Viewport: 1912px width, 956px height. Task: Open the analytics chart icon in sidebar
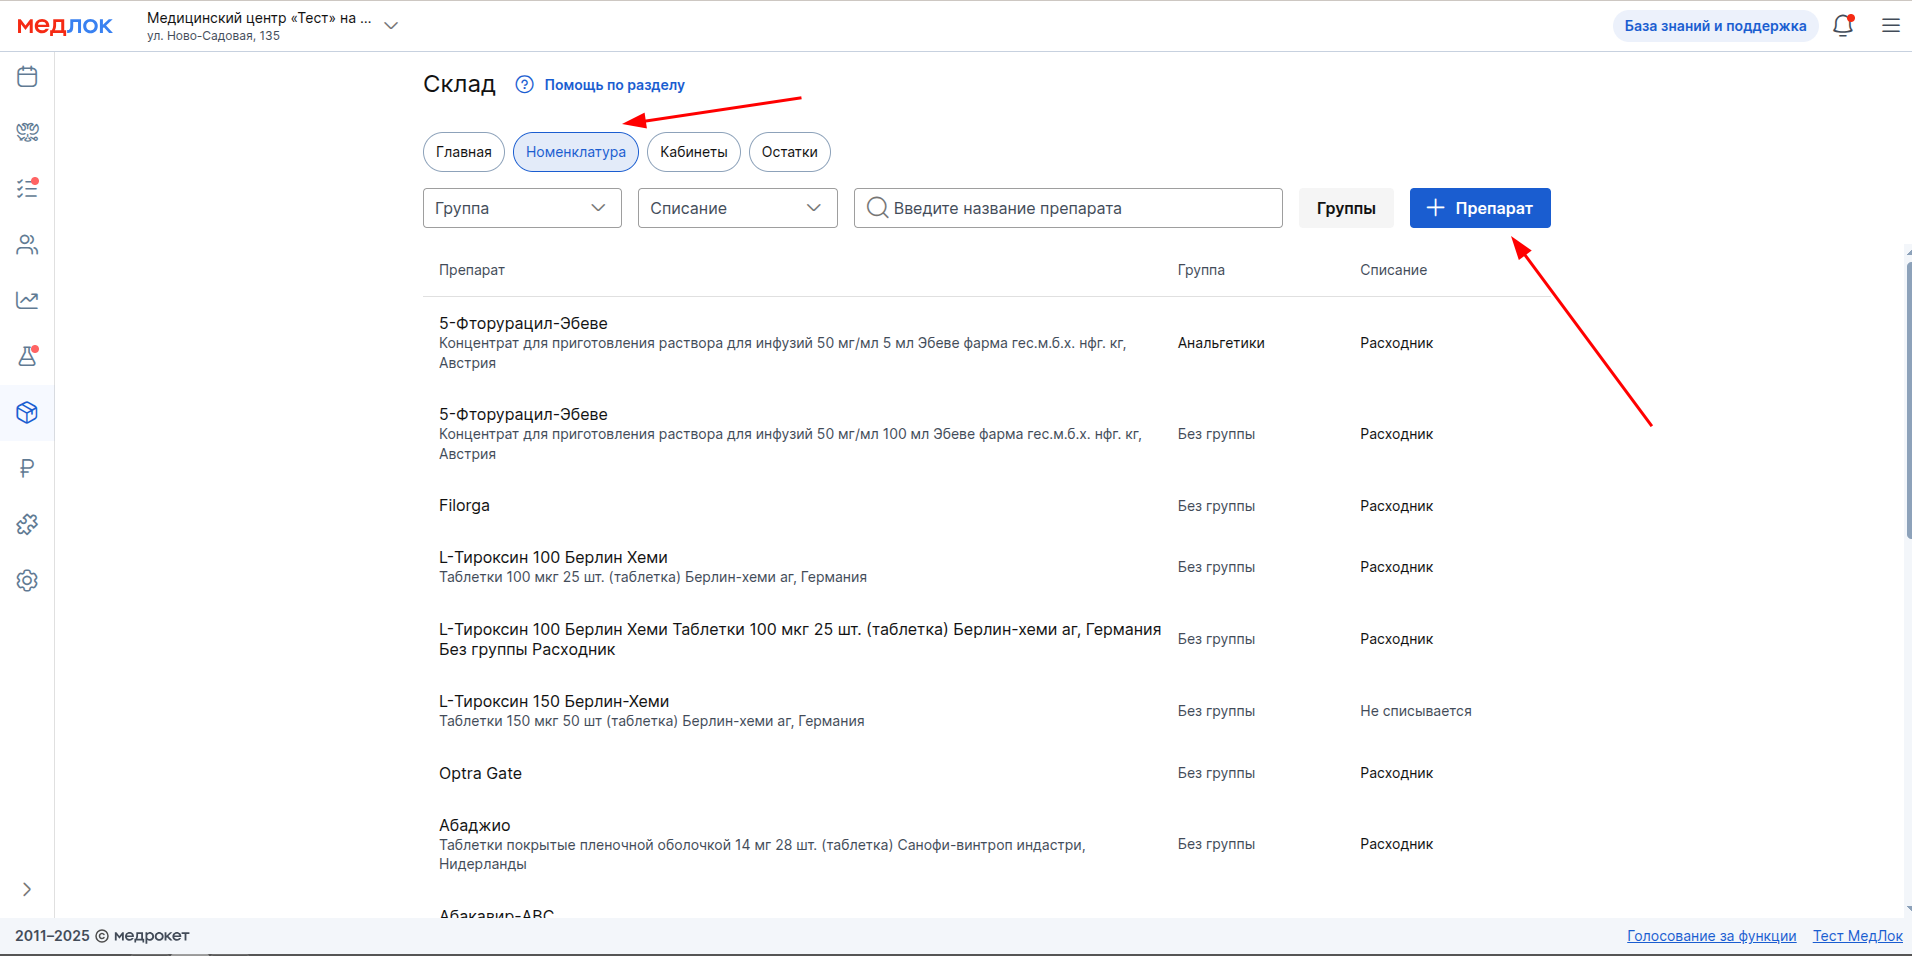tap(27, 300)
